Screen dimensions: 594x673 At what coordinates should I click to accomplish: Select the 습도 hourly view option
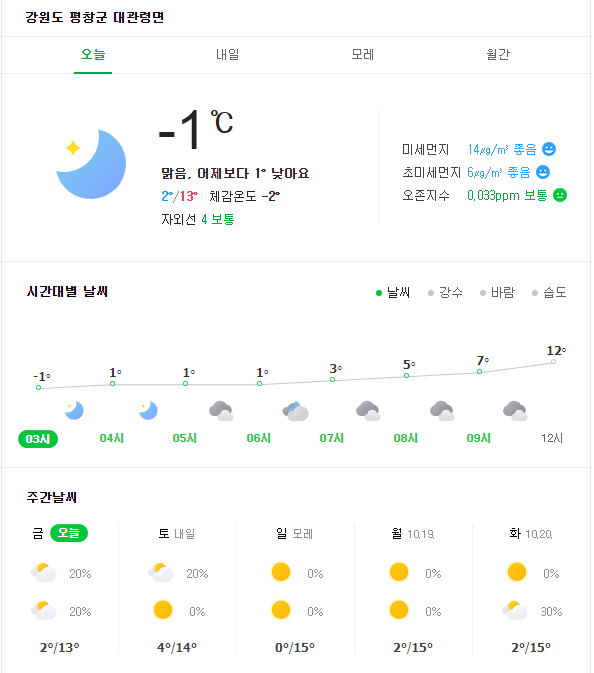coord(549,293)
